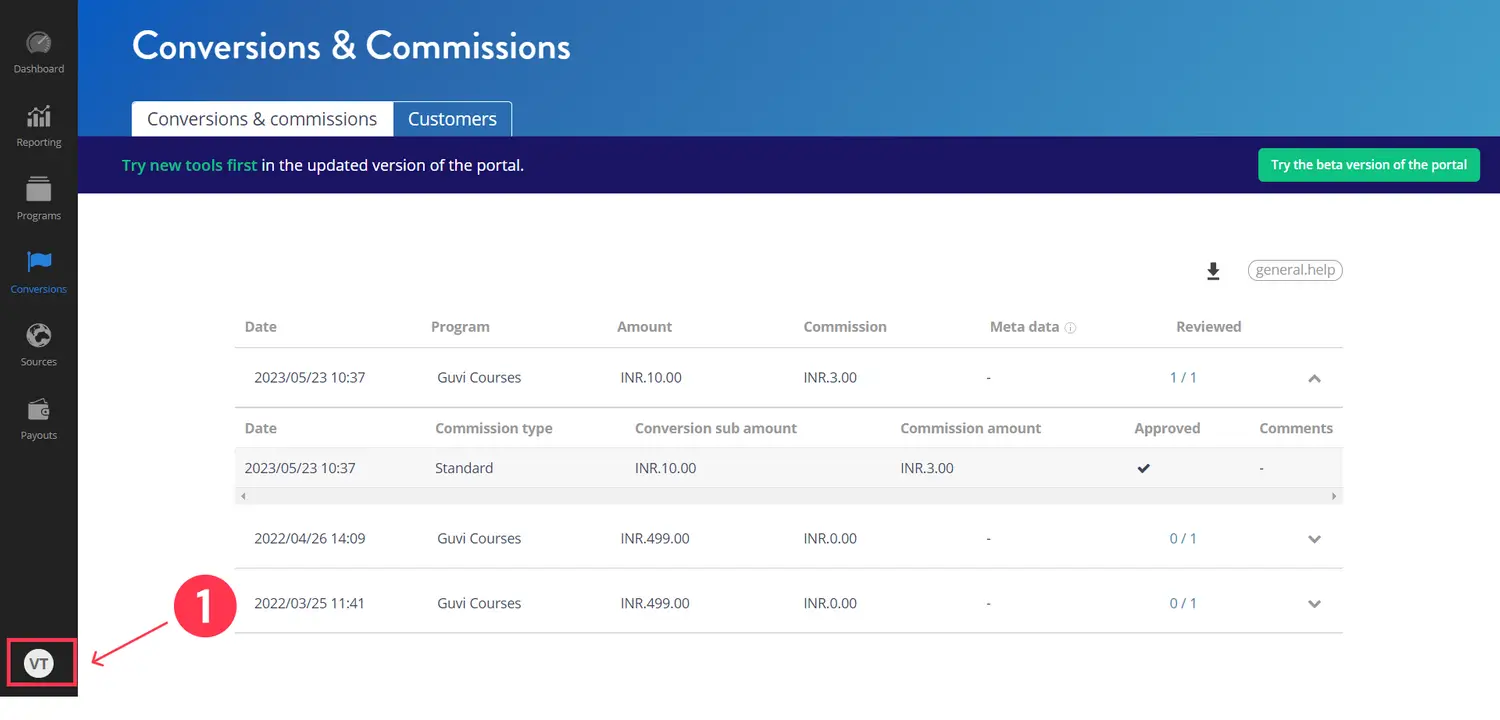Click the general.help button
The width and height of the screenshot is (1500, 720).
point(1295,270)
